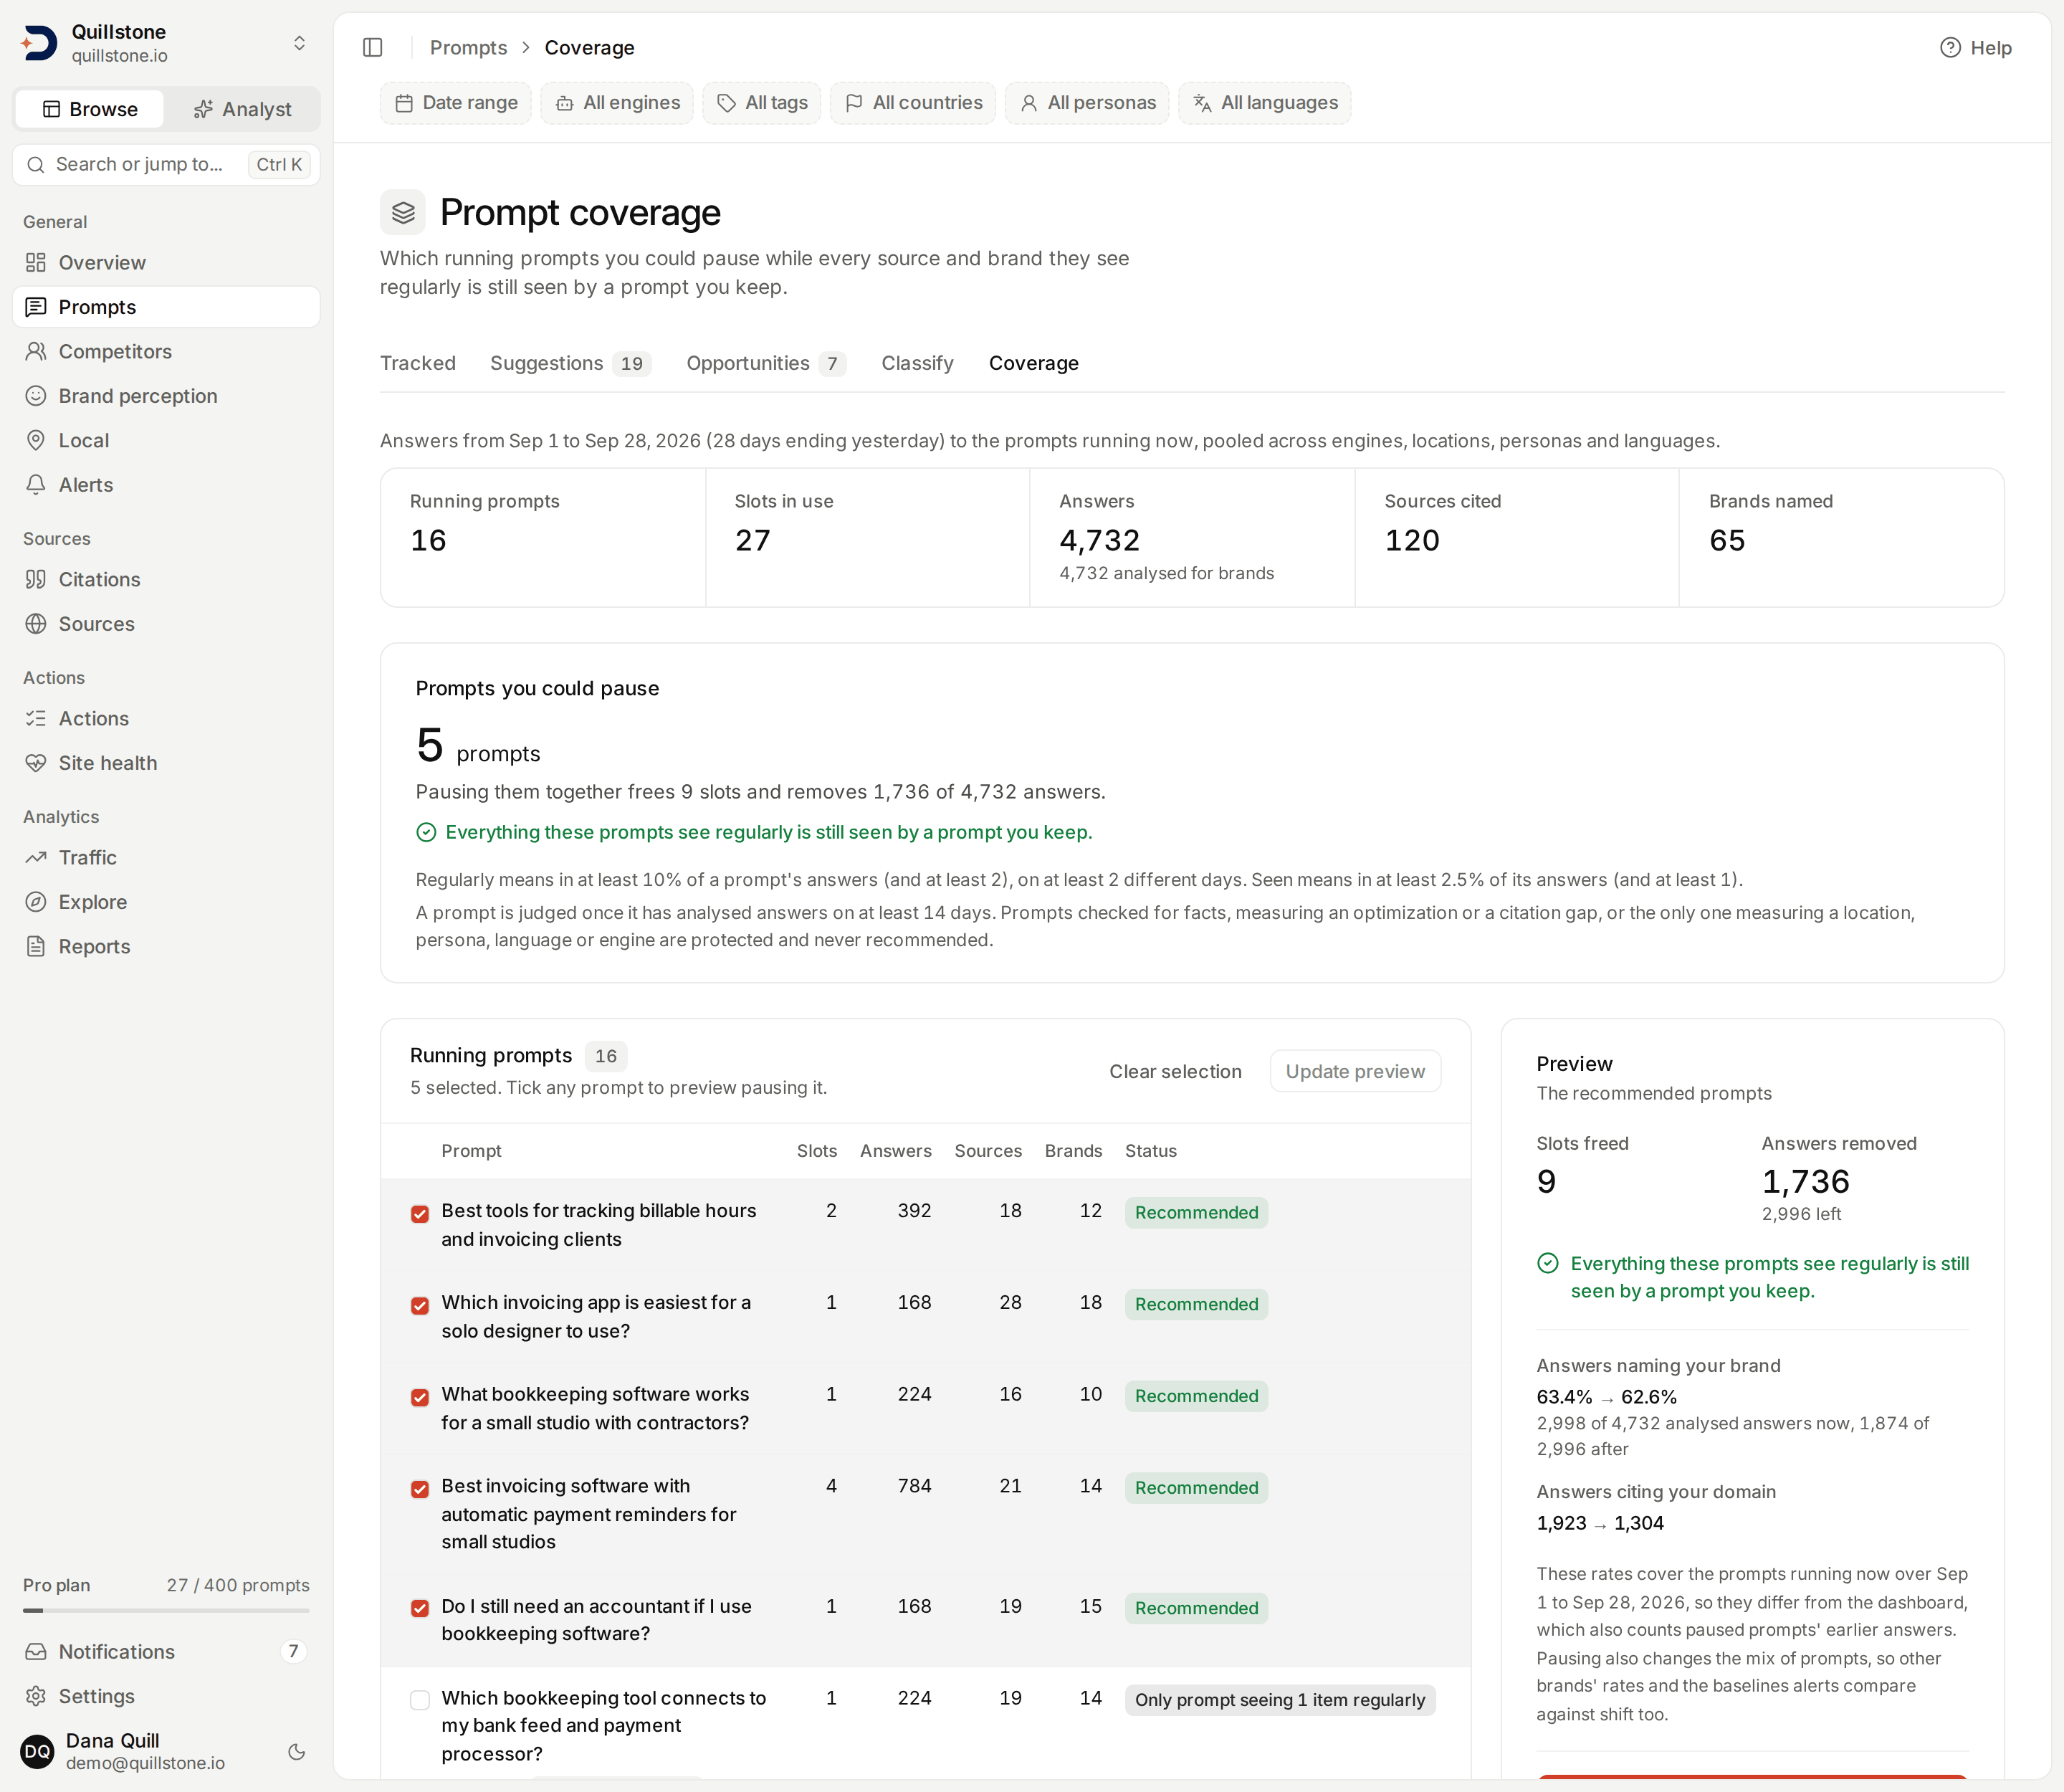The width and height of the screenshot is (2064, 1792).
Task: Open Reports page
Action: point(166,946)
